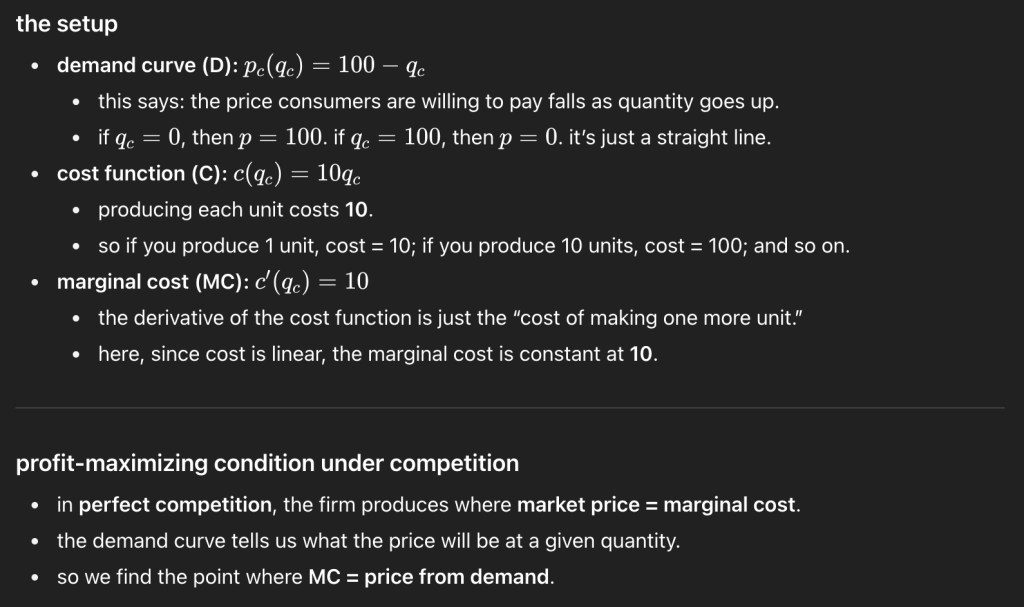
Task: Click the bold "cost function (C)" label
Action: coord(141,174)
